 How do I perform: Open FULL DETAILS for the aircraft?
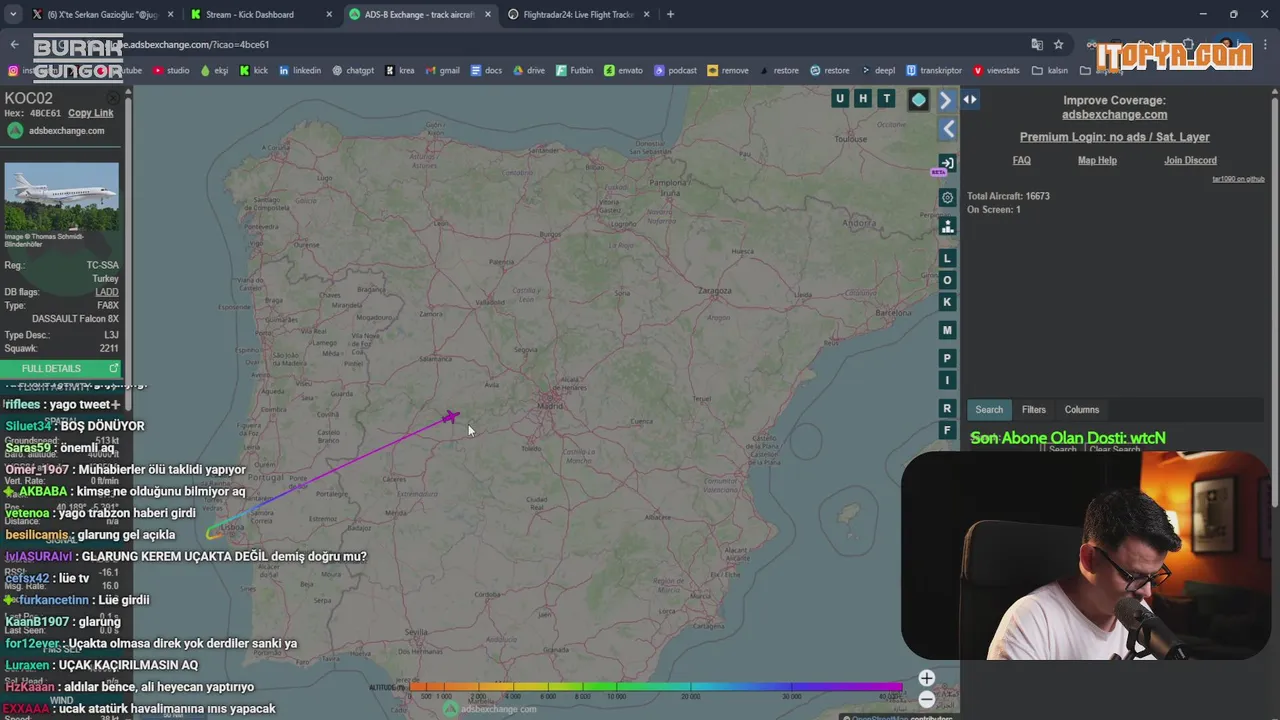[x=61, y=369]
